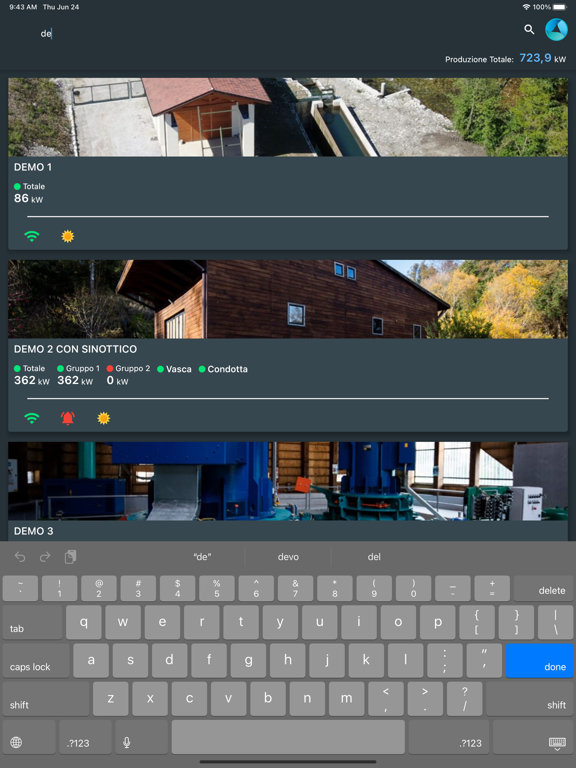Tap the letter g key

pyautogui.click(x=248, y=661)
